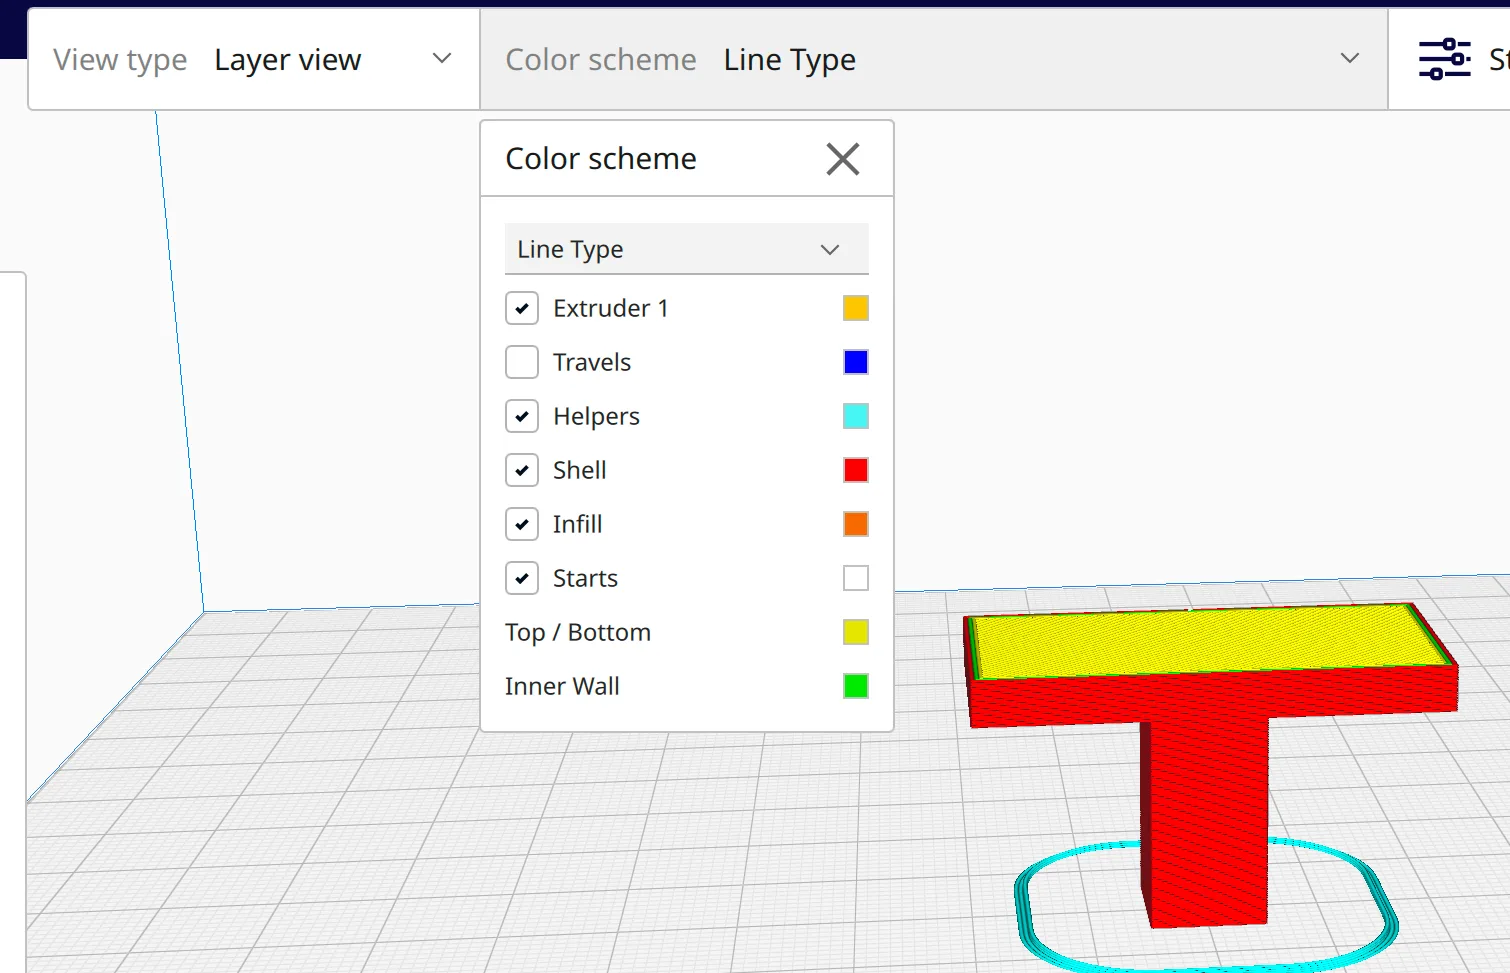Click the blue Travels color swatch
Screen dimensions: 1510x973
coord(856,362)
